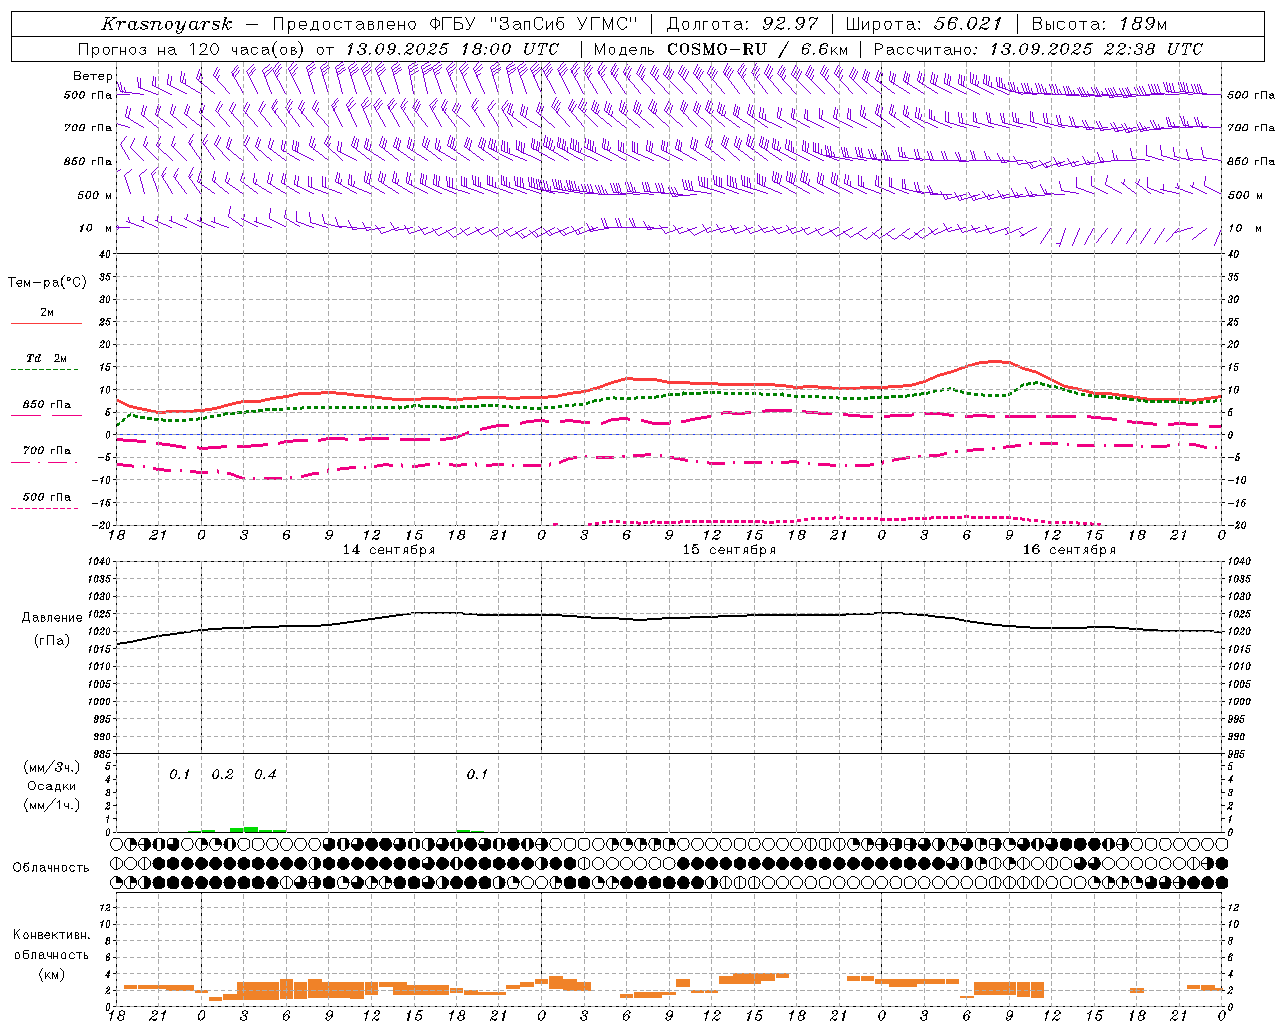Click the '15 сентября' date label

point(729,550)
